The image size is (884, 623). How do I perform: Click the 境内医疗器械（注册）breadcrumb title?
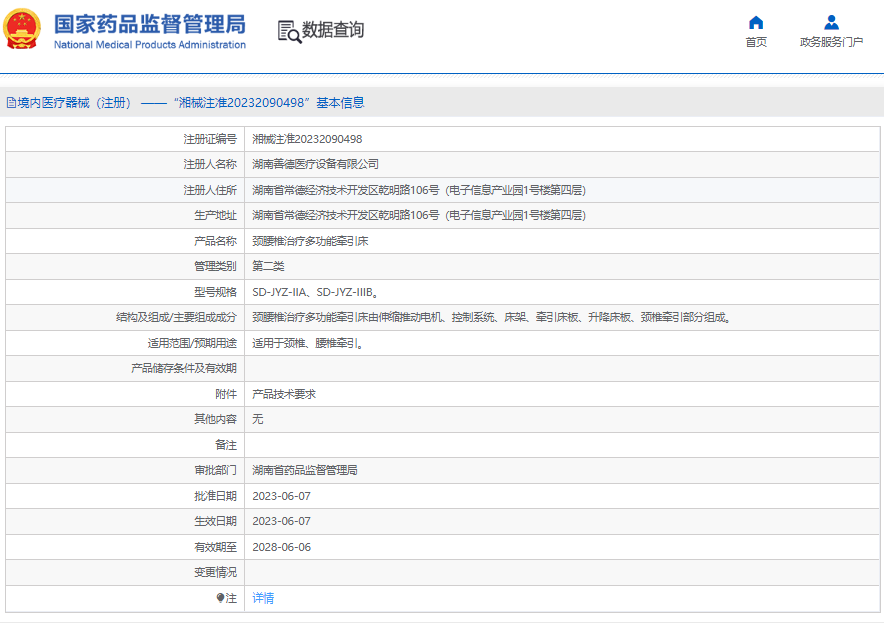74,103
